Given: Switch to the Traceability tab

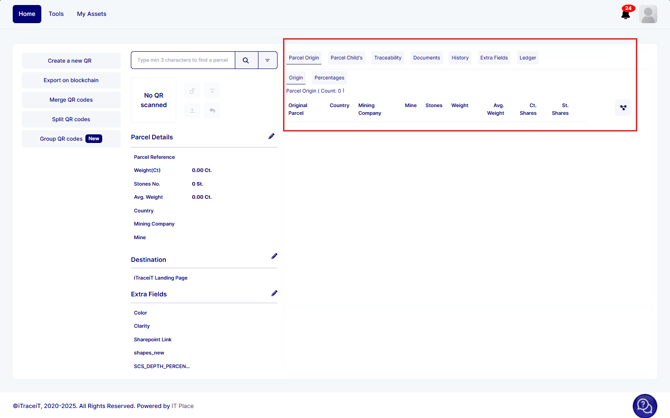Looking at the screenshot, I should click(387, 58).
